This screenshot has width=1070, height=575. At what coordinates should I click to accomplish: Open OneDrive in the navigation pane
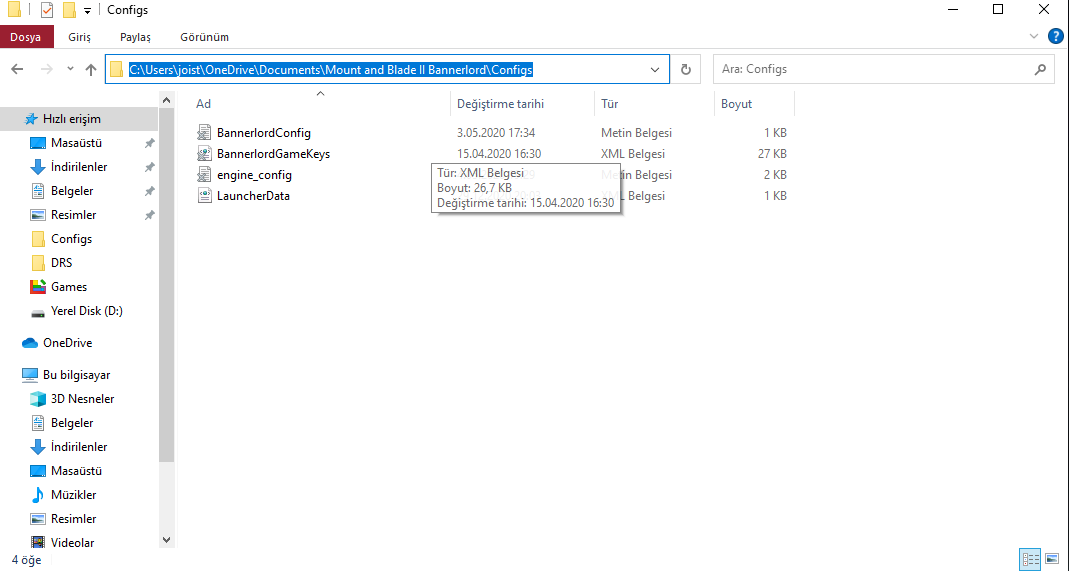[67, 342]
